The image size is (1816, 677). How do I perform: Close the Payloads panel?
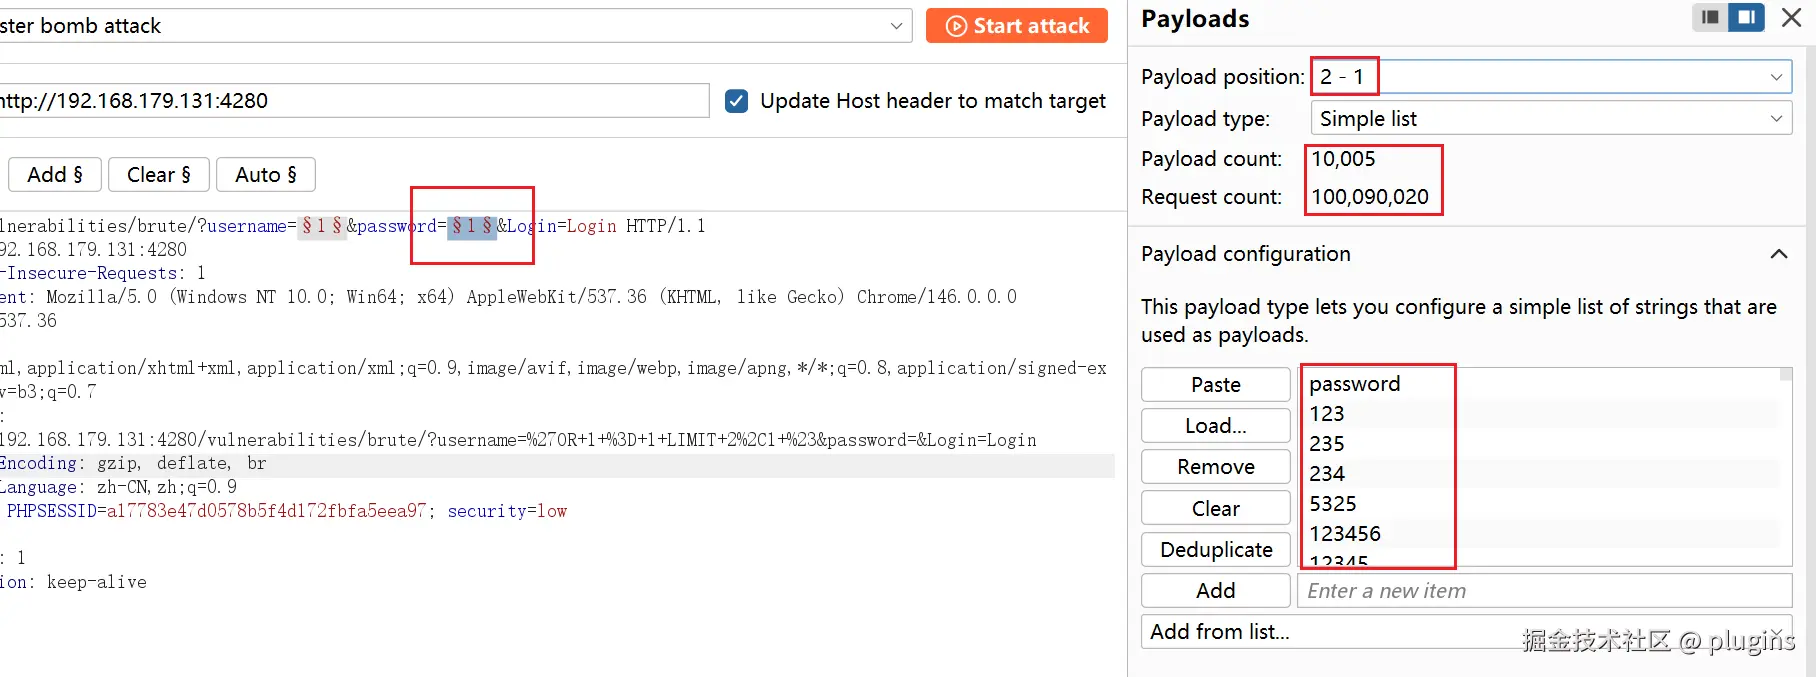(x=1792, y=17)
